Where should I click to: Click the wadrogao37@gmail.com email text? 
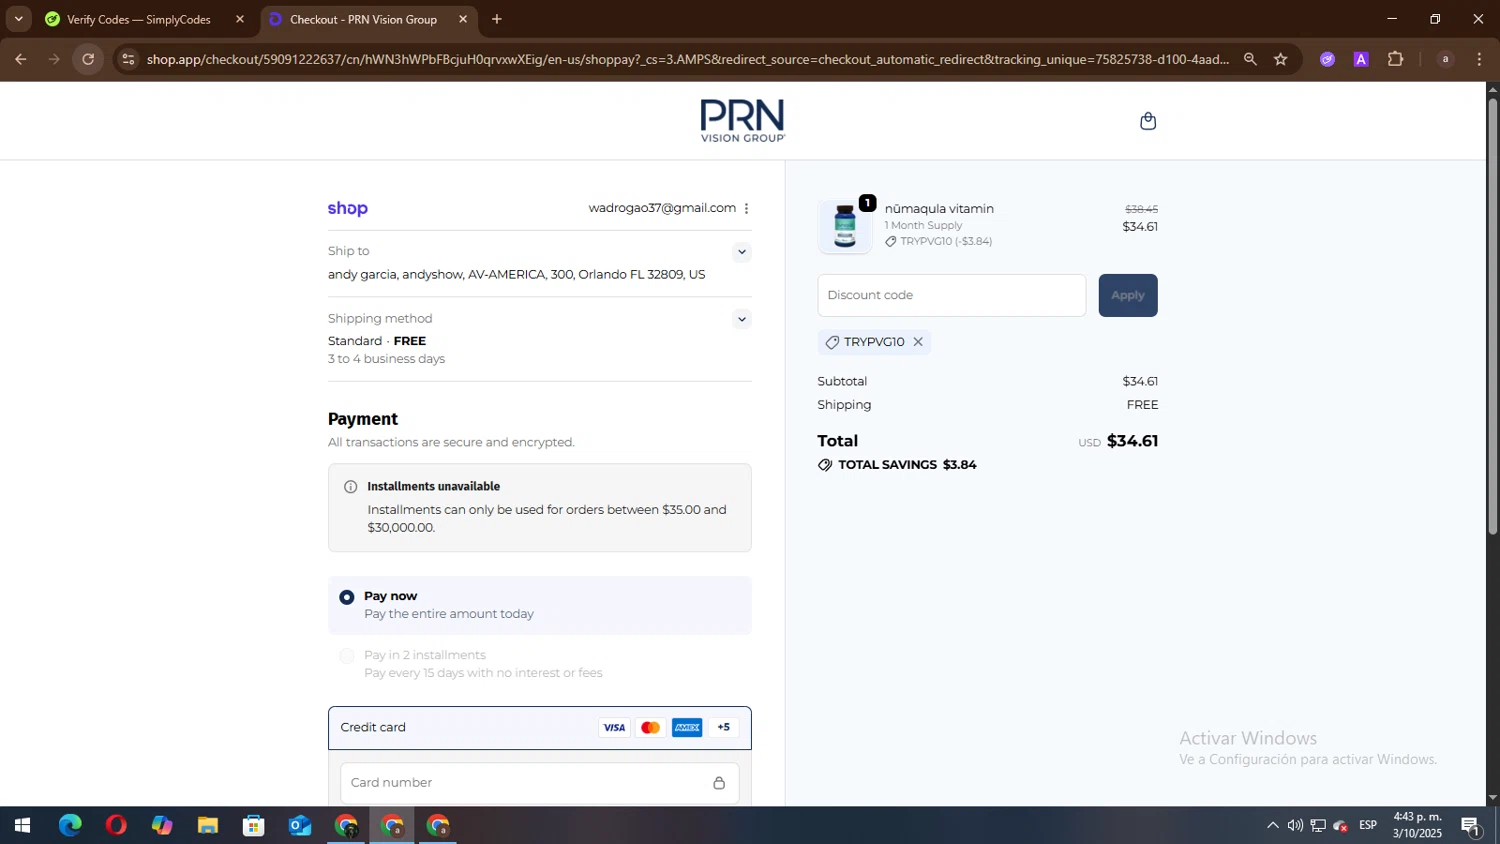(x=662, y=208)
